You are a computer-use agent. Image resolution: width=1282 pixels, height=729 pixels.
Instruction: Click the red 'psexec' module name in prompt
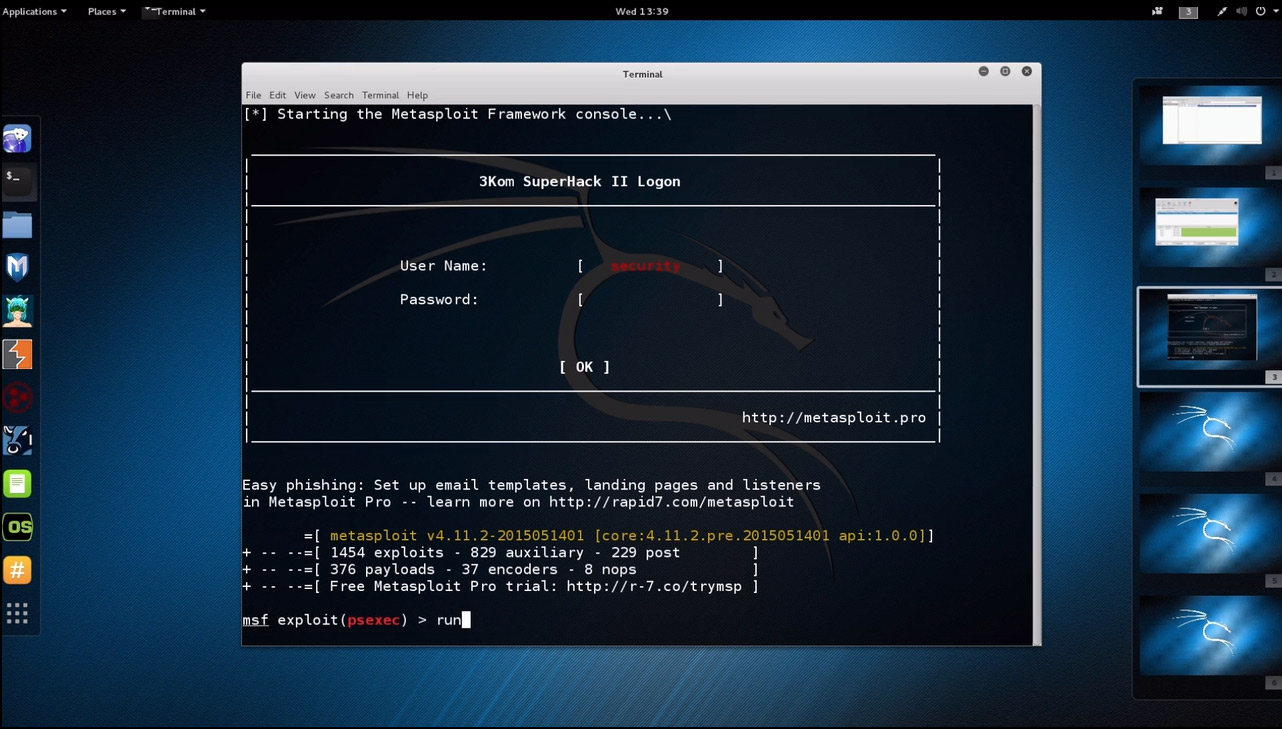click(374, 620)
